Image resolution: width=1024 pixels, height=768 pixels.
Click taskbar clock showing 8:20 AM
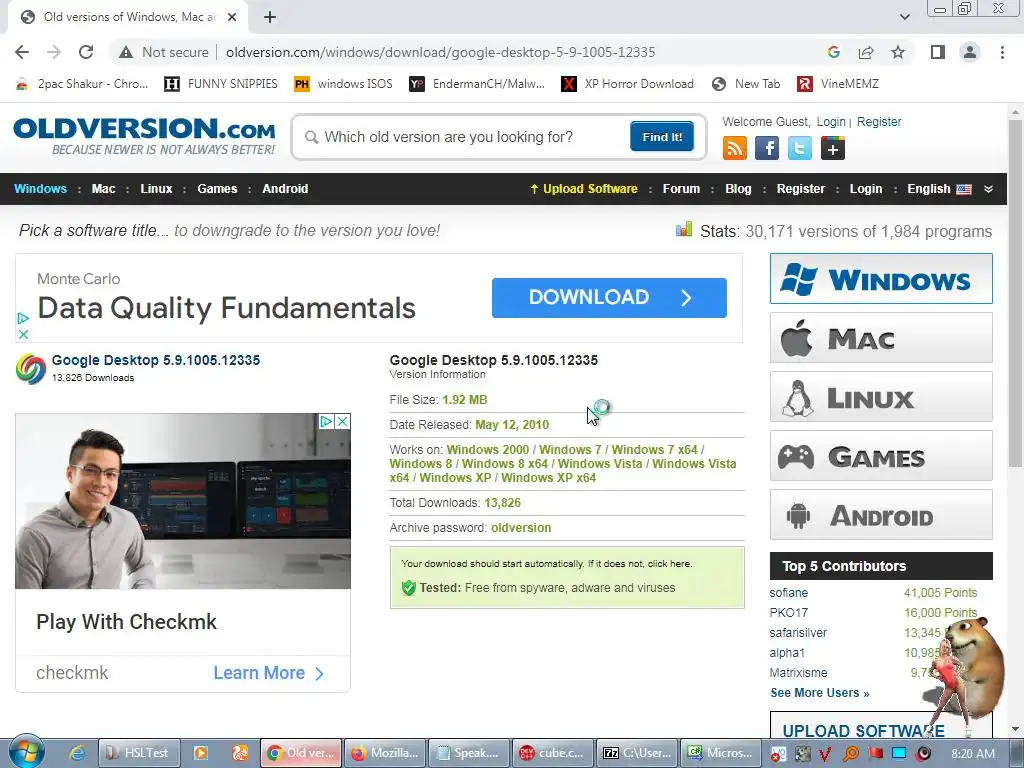coord(973,753)
